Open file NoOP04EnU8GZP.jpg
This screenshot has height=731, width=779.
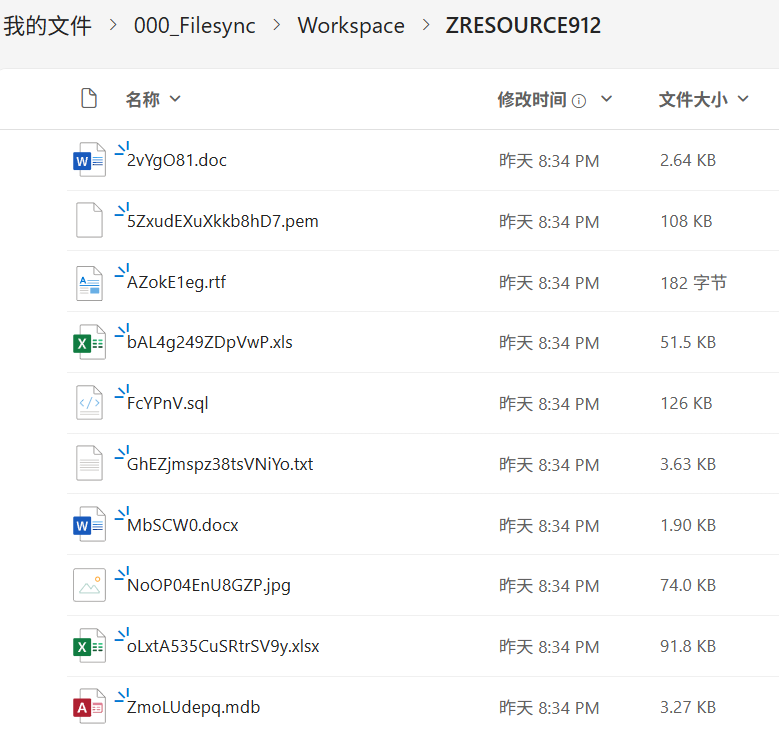point(209,586)
